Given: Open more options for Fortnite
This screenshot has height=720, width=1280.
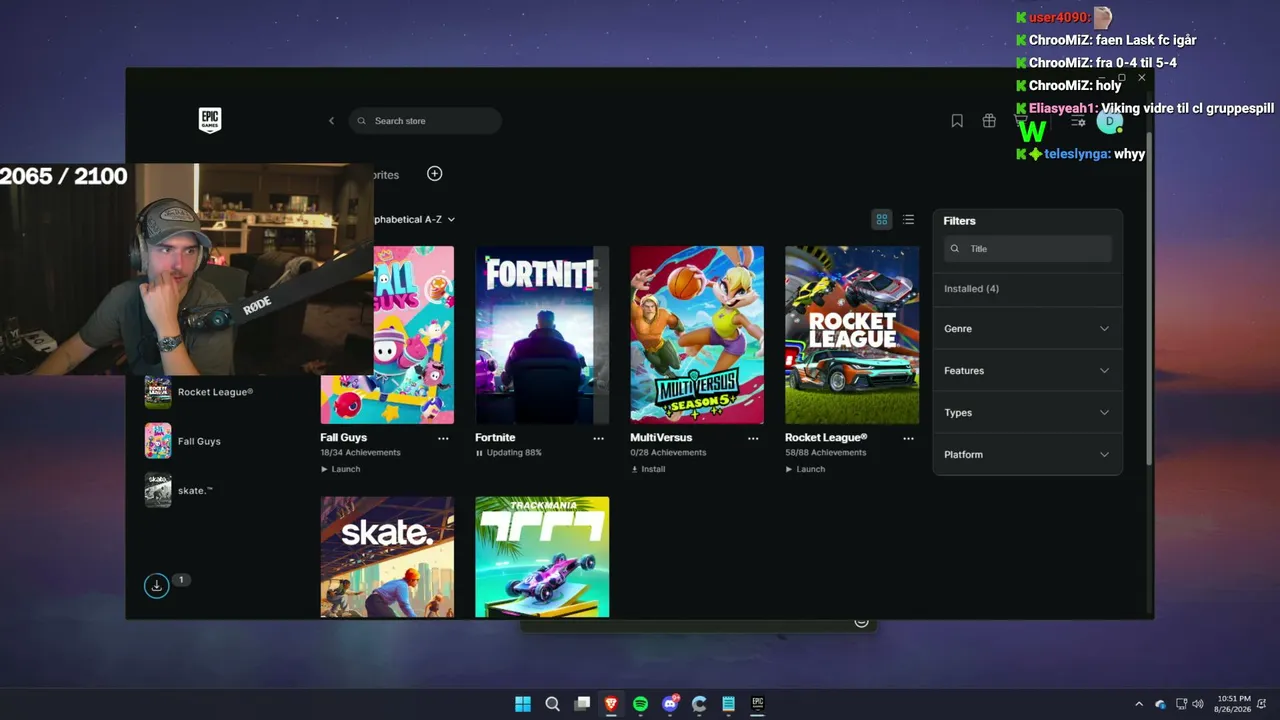Looking at the screenshot, I should click(x=598, y=438).
